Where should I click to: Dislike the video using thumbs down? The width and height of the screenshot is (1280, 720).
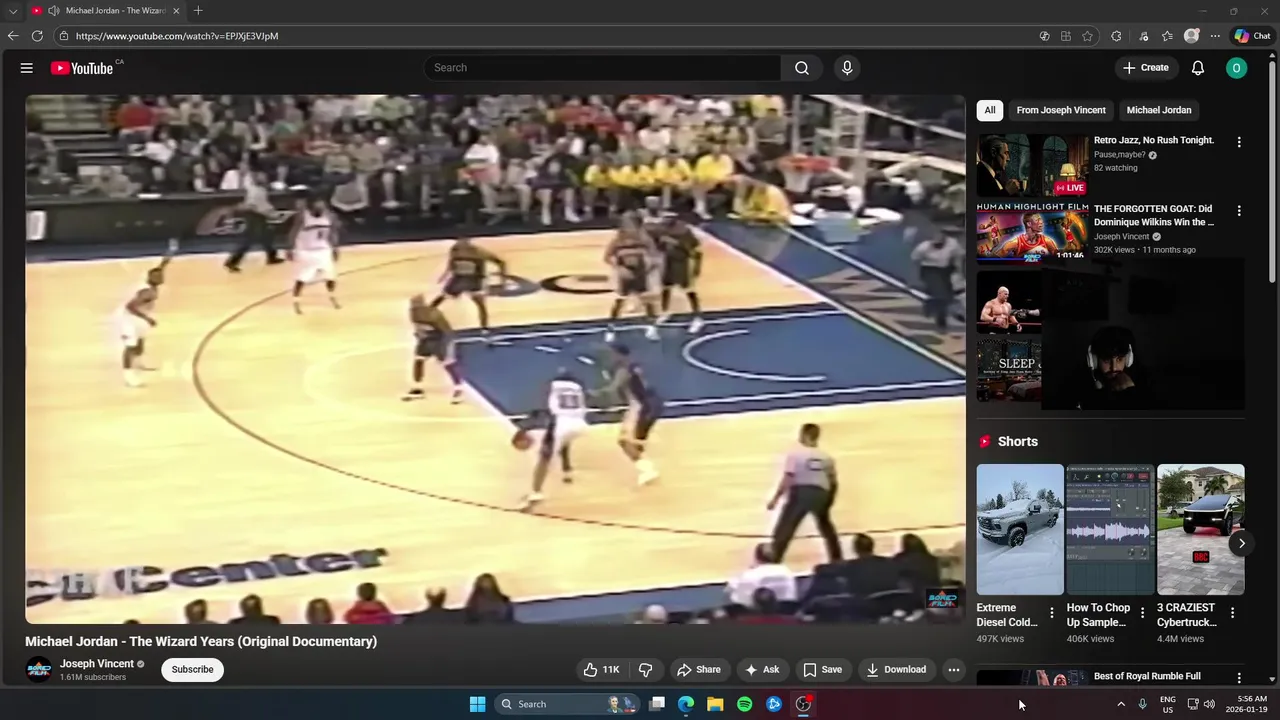click(646, 669)
